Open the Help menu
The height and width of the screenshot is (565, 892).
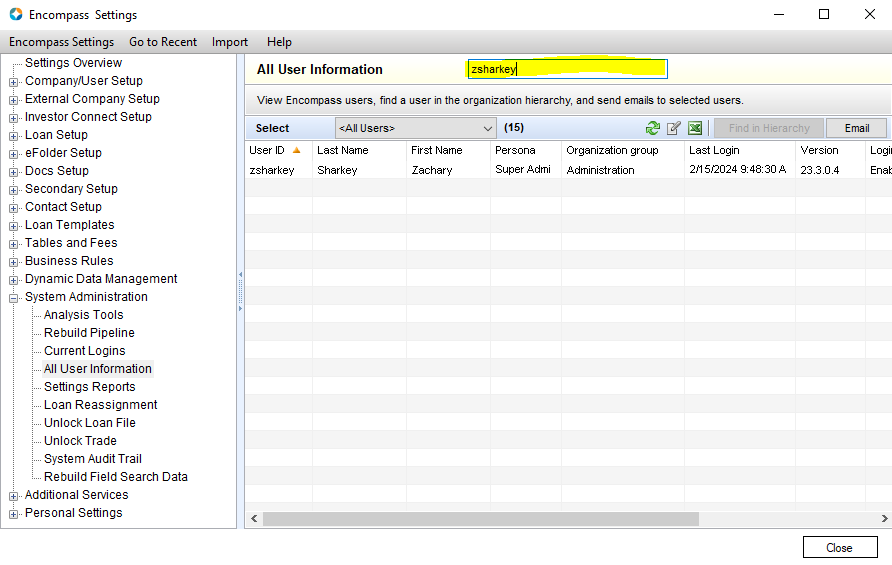click(279, 42)
